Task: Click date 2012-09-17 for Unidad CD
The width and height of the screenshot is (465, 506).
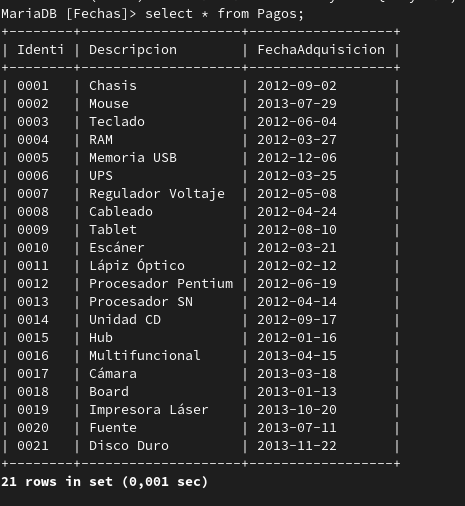Action: pos(297,320)
